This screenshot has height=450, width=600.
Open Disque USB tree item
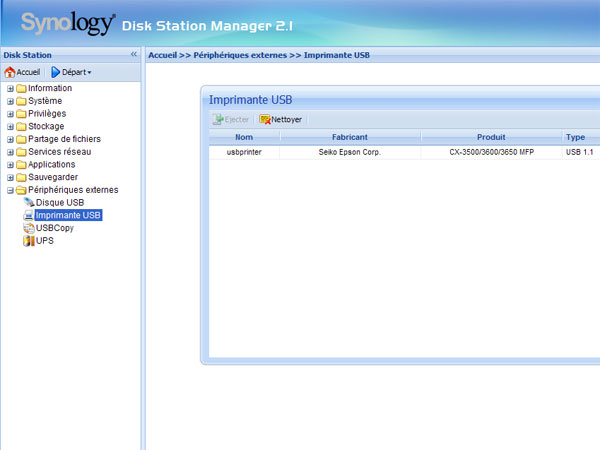60,202
